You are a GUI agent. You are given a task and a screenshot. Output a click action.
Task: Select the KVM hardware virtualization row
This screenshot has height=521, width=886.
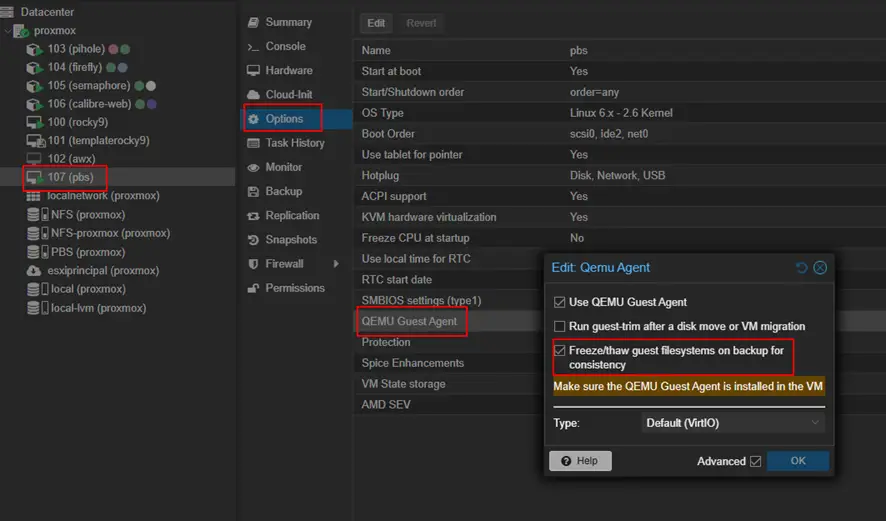(620, 218)
